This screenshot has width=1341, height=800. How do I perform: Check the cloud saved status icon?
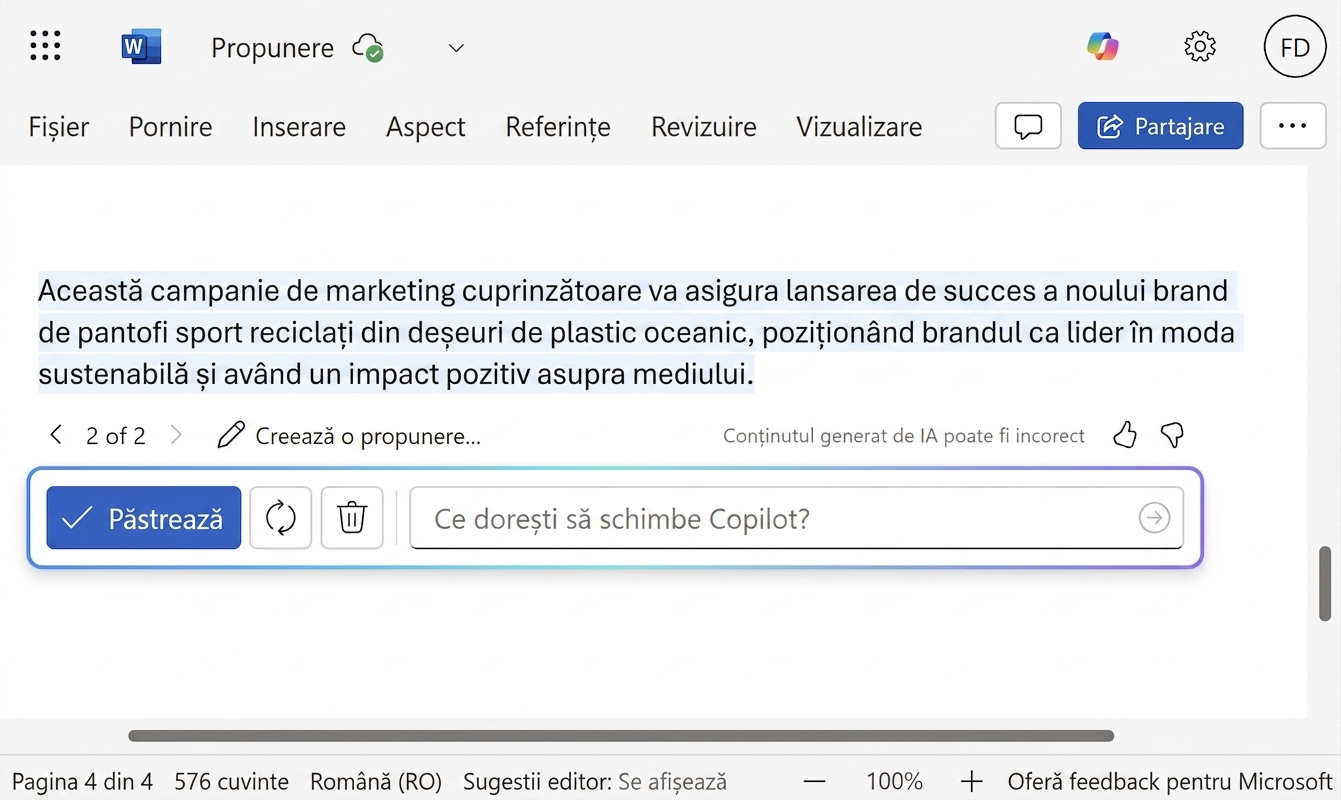[x=368, y=47]
